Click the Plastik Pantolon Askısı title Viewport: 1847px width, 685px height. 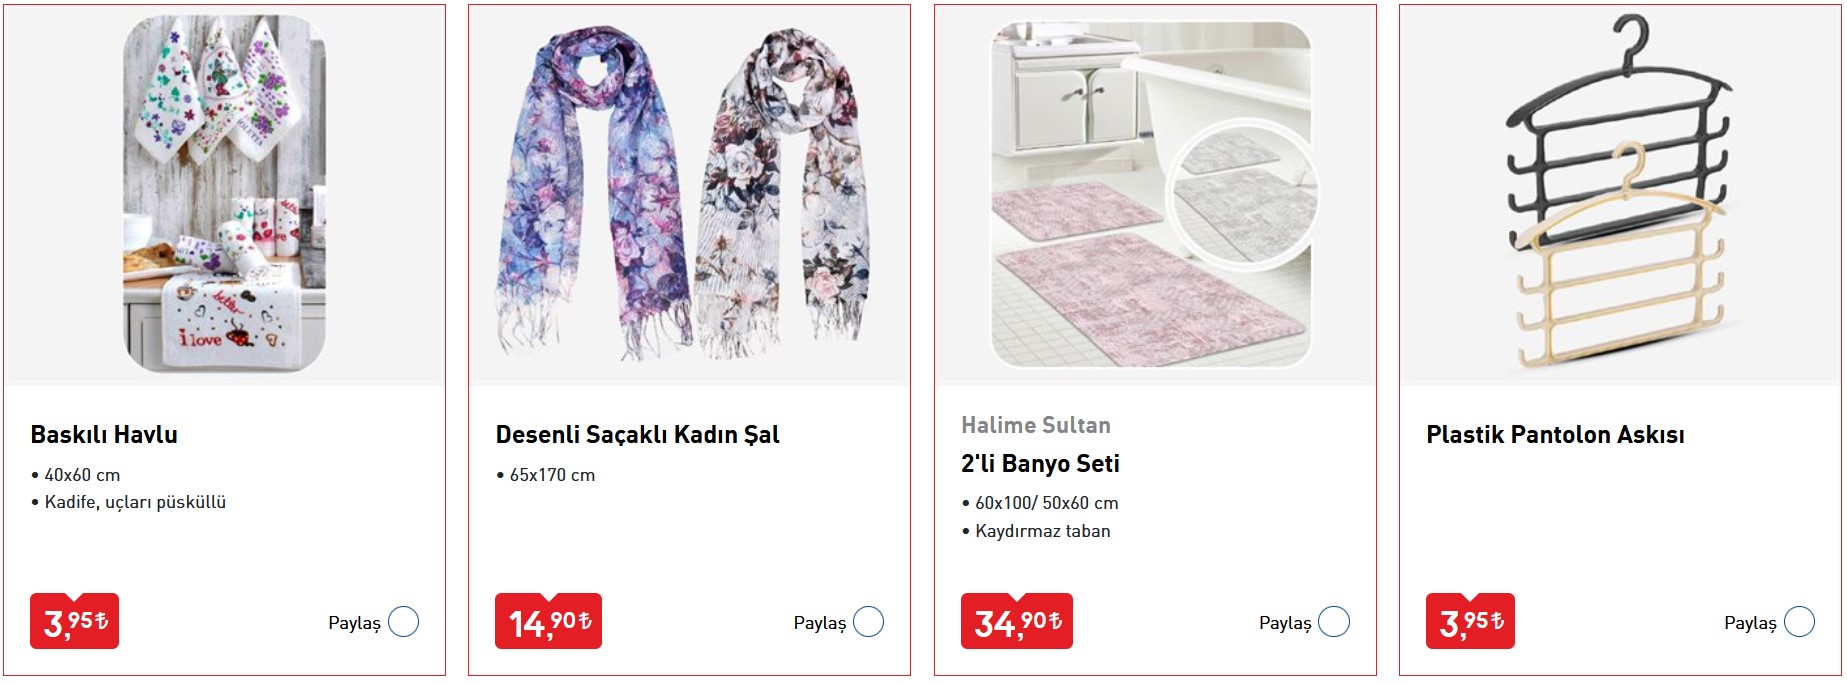click(1555, 435)
